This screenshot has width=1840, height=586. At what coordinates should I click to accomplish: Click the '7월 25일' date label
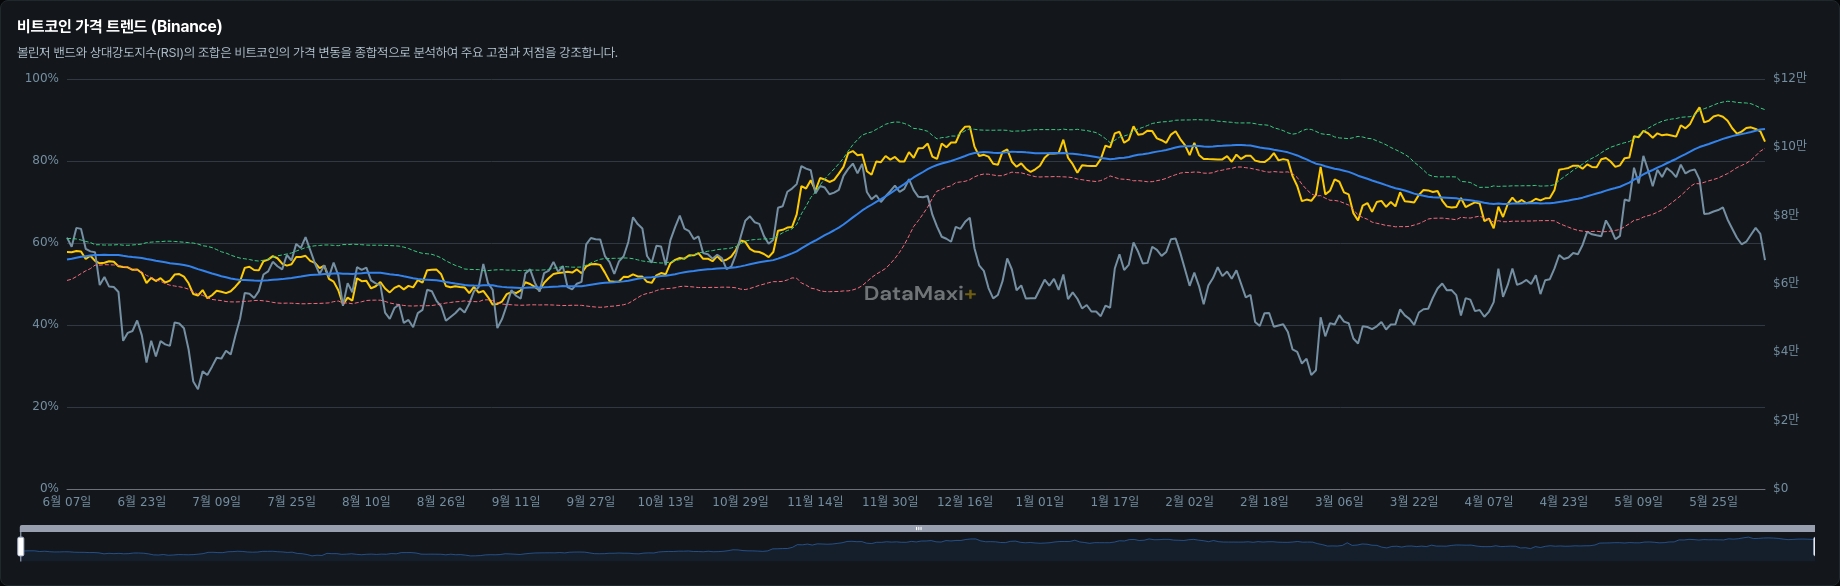291,502
